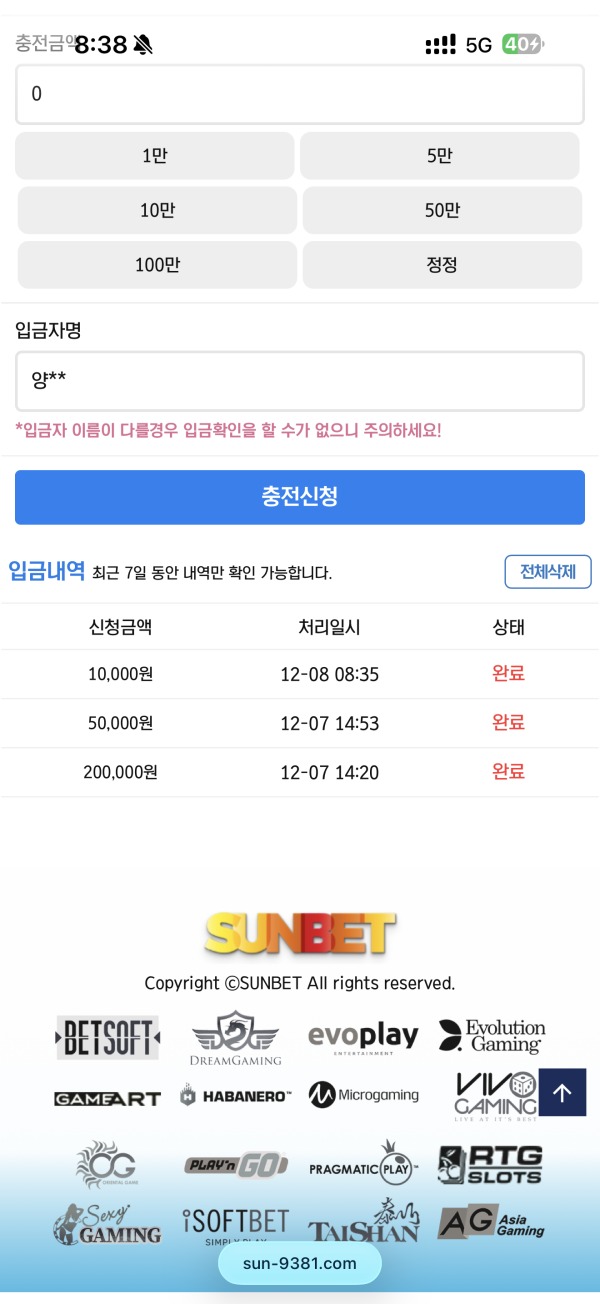Image resolution: width=600 pixels, height=1304 pixels.
Task: Click the RTG Slots logo
Action: pos(491,1165)
